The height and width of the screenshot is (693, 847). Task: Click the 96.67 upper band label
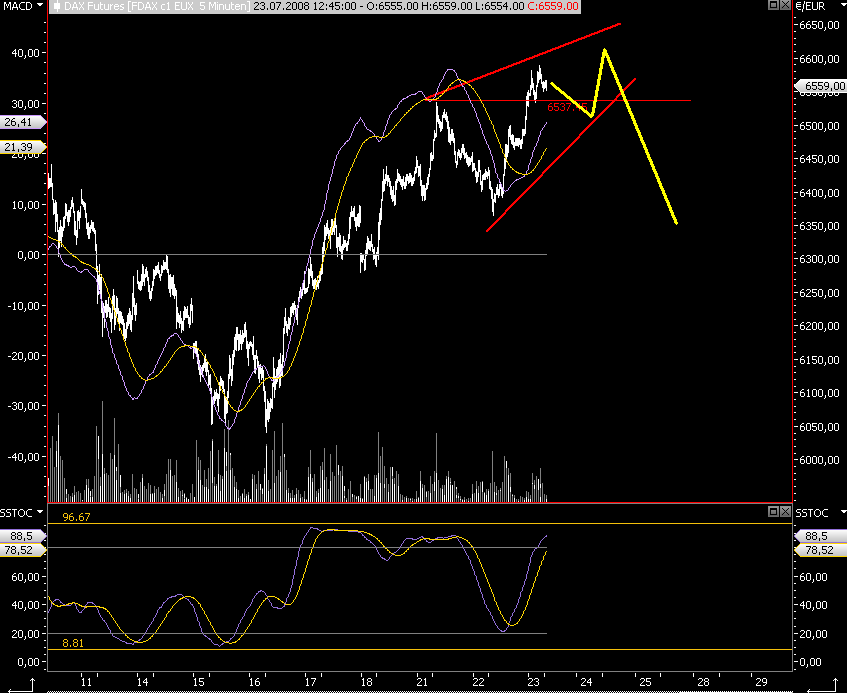coord(76,517)
